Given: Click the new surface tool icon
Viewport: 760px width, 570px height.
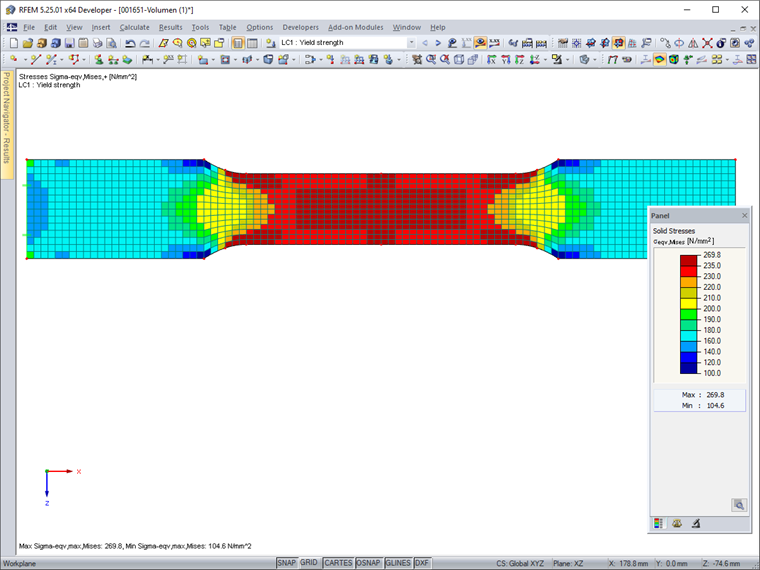Looking at the screenshot, I should point(203,60).
